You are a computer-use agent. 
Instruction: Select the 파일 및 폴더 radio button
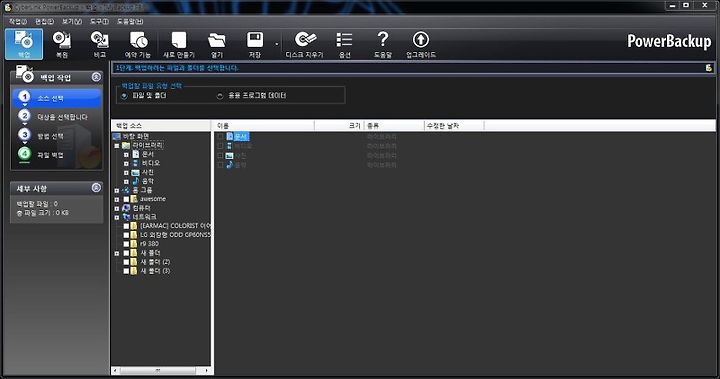[124, 96]
